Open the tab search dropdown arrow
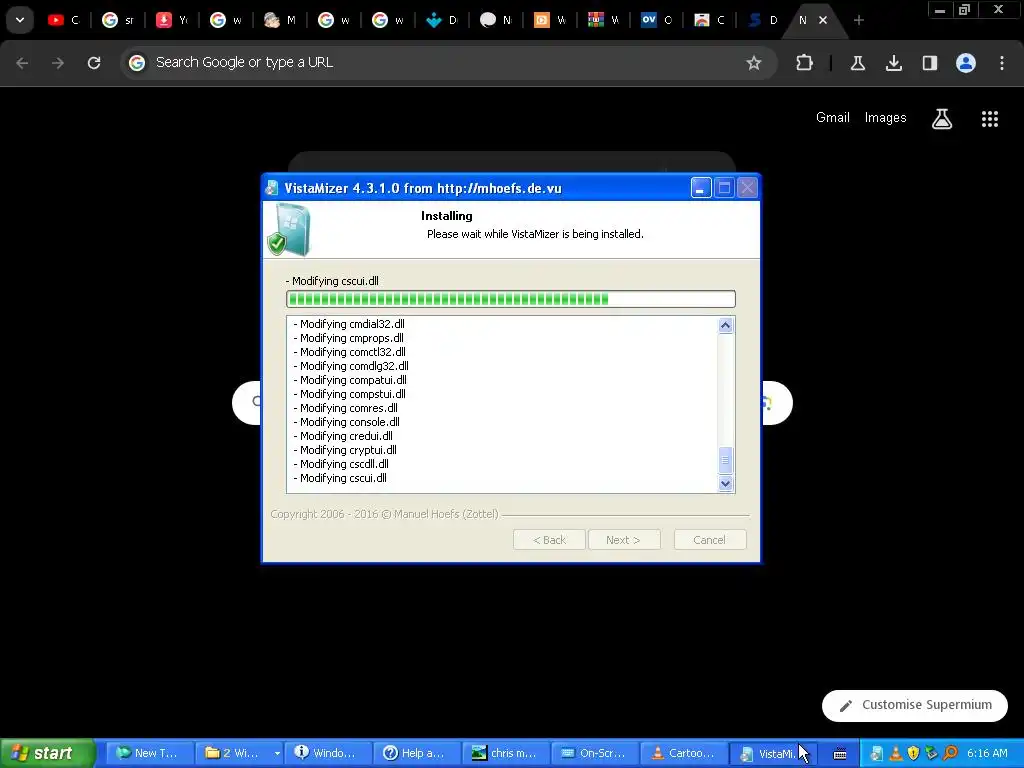 (20, 20)
